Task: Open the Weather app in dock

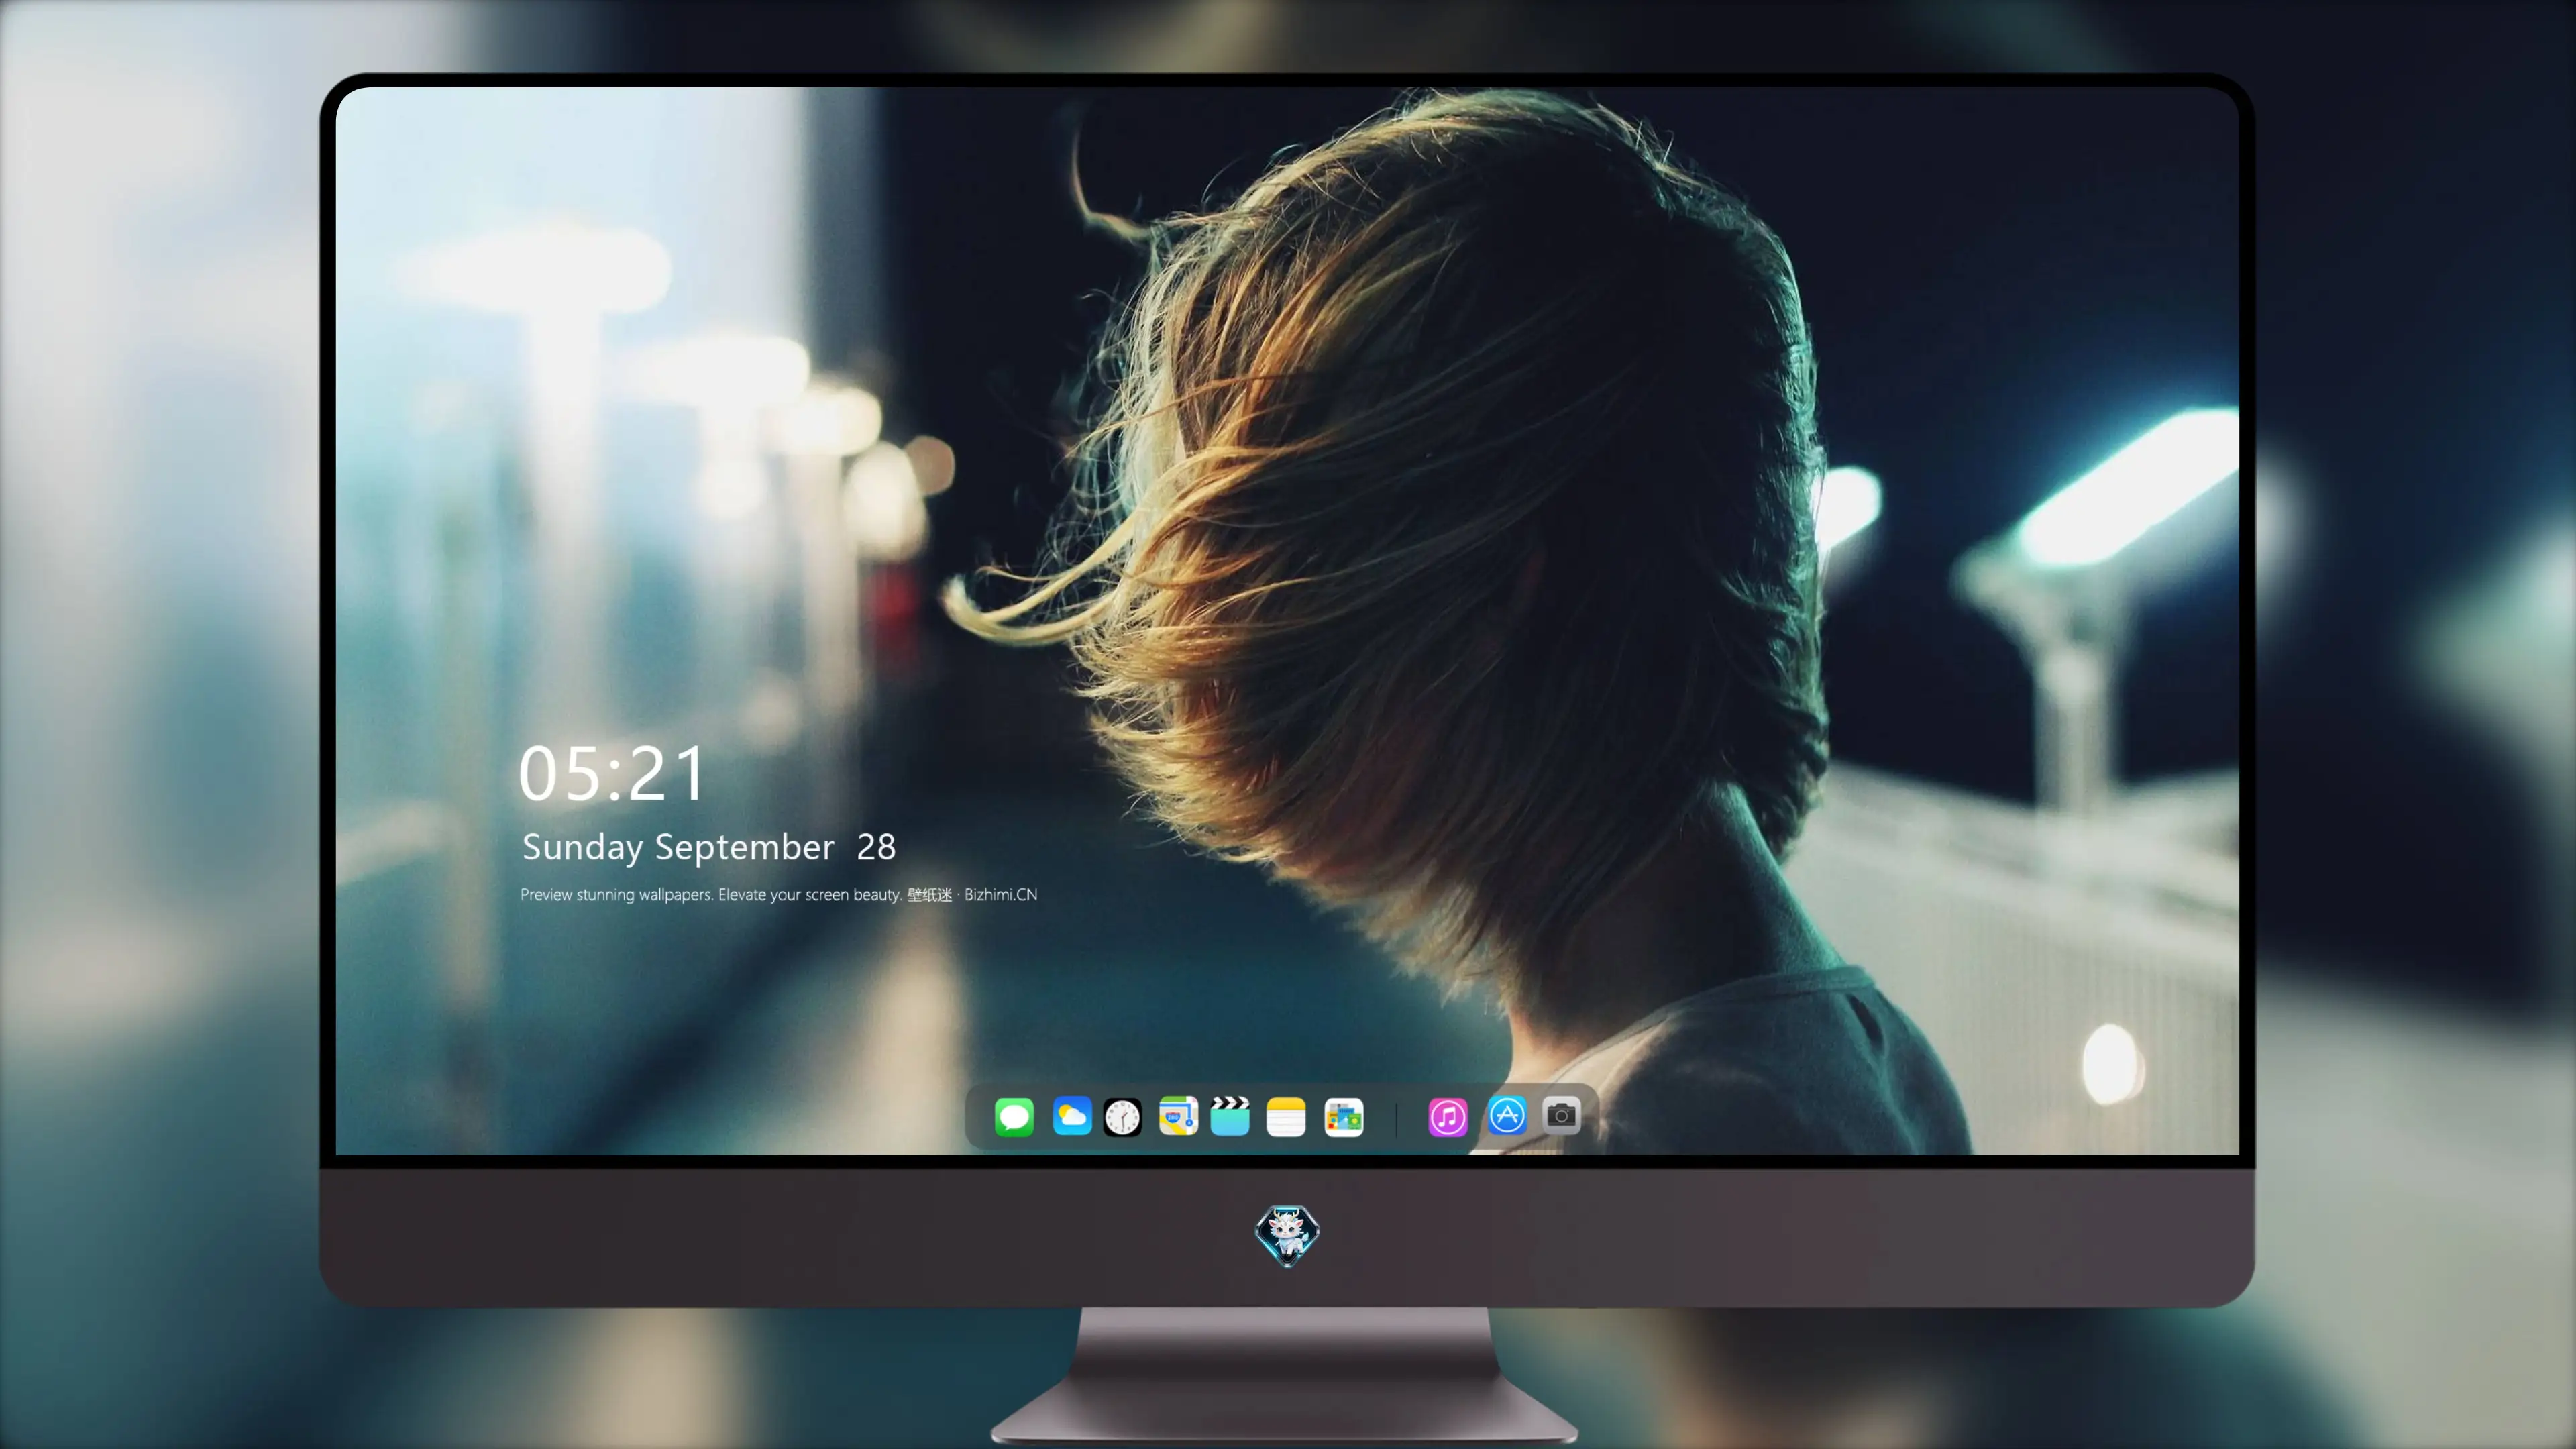Action: coord(1071,1116)
